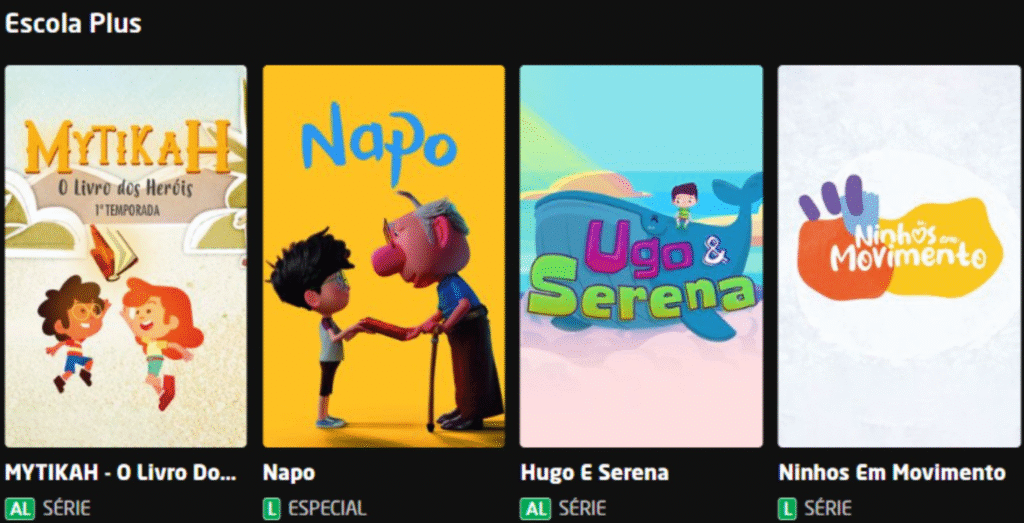Click the SÉRIE label under Ninhos Em Movimento

coord(827,508)
